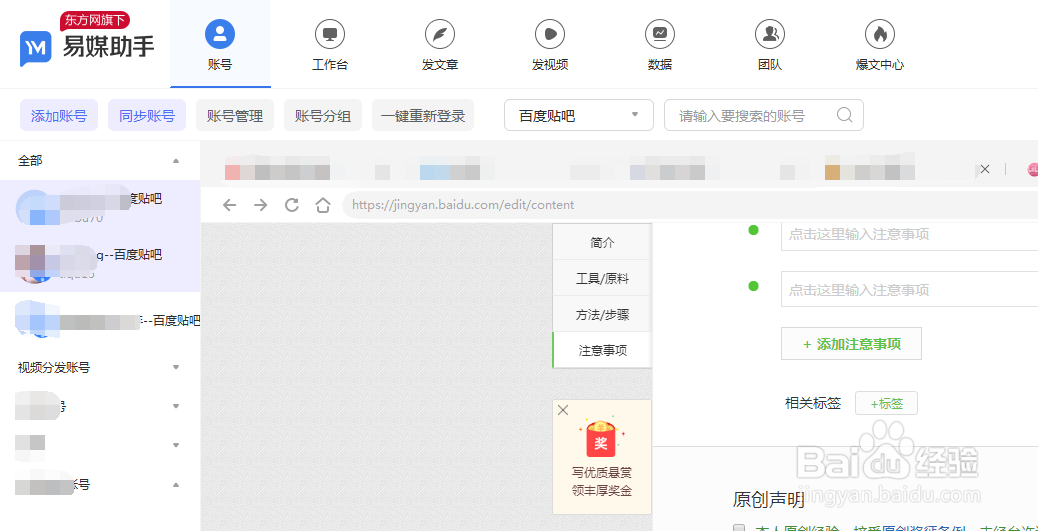Viewport: 1038px width, 531px height.
Task: Click the browser forward arrow
Action: (x=261, y=205)
